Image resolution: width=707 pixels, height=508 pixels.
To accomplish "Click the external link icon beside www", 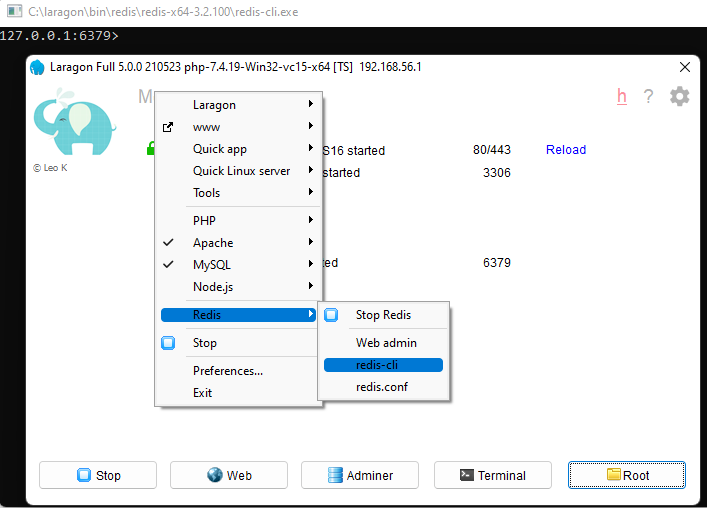I will click(x=168, y=127).
